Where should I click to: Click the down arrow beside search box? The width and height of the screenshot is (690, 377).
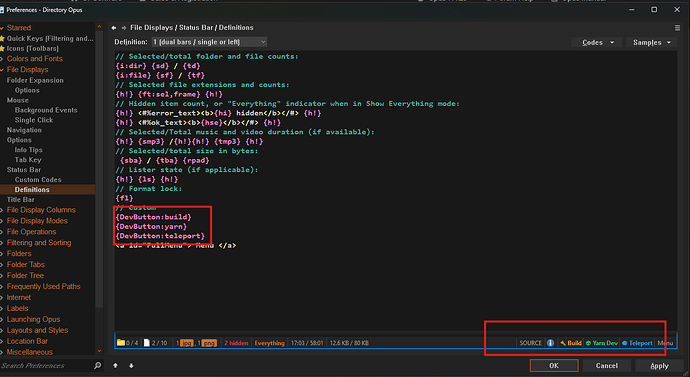[131, 365]
